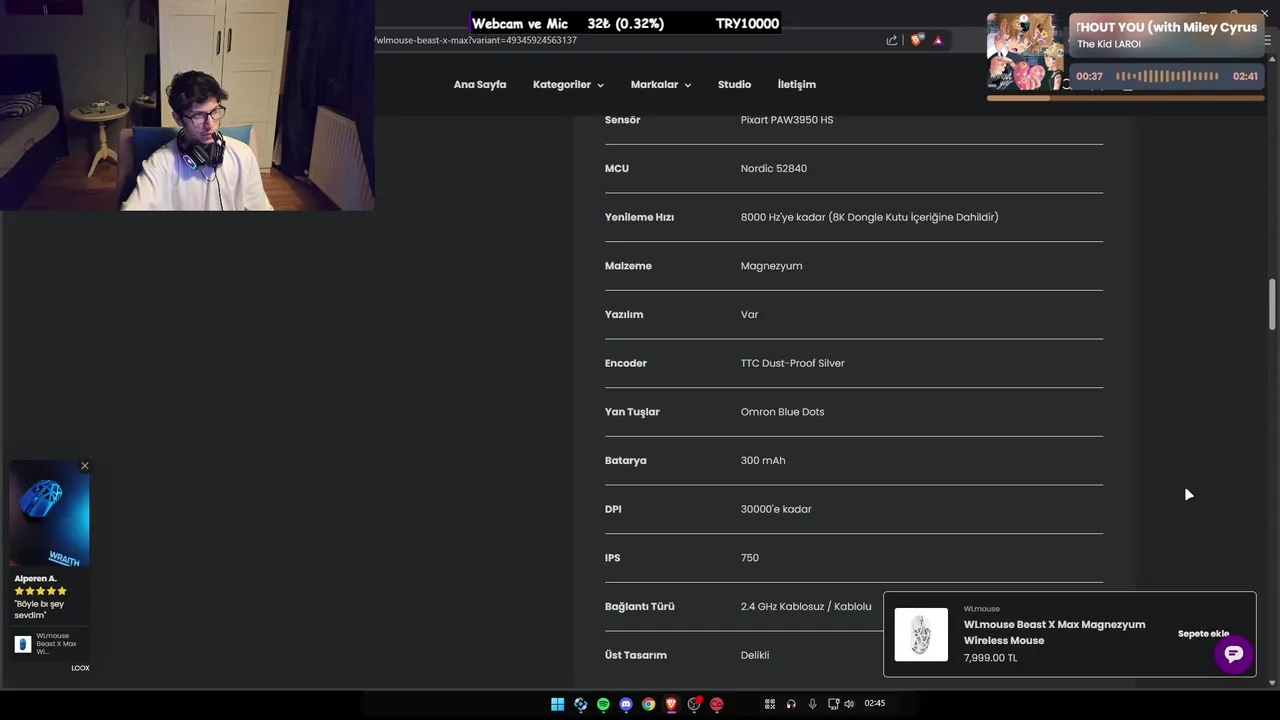Image resolution: width=1280 pixels, height=720 pixels.
Task: Click the 30000'e kadar DPI value
Action: [776, 509]
